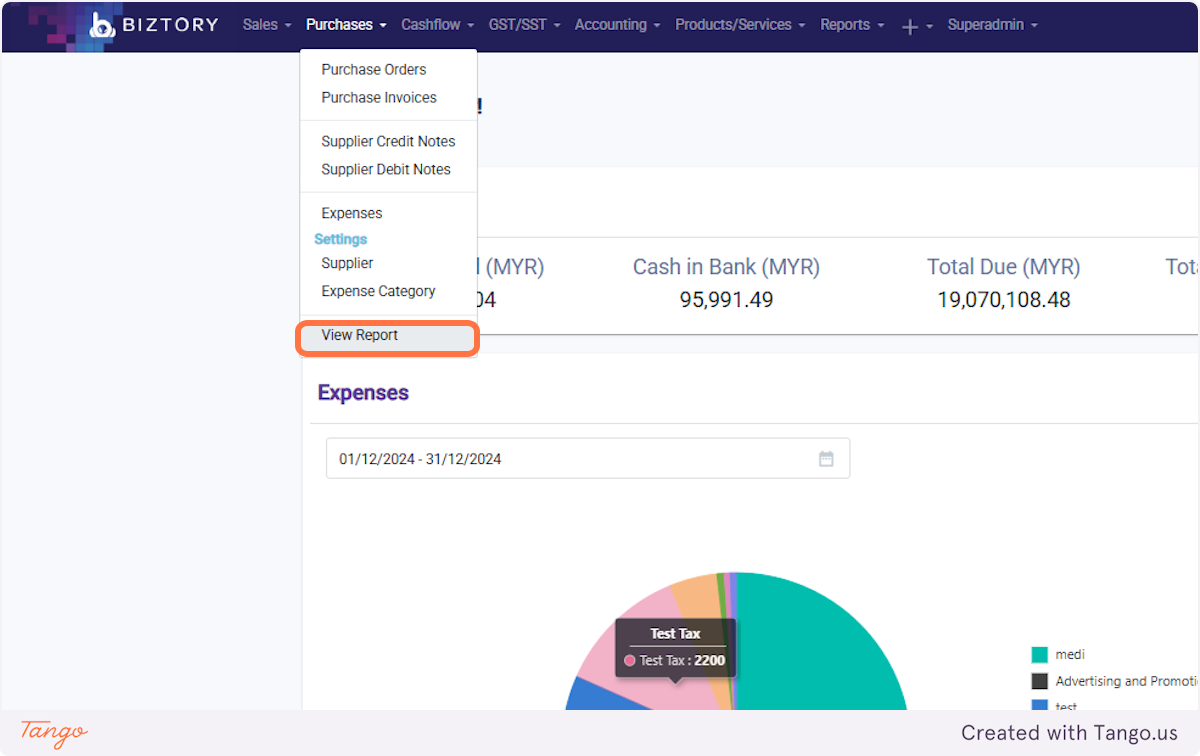Expand the Sales dropdown menu

point(267,25)
